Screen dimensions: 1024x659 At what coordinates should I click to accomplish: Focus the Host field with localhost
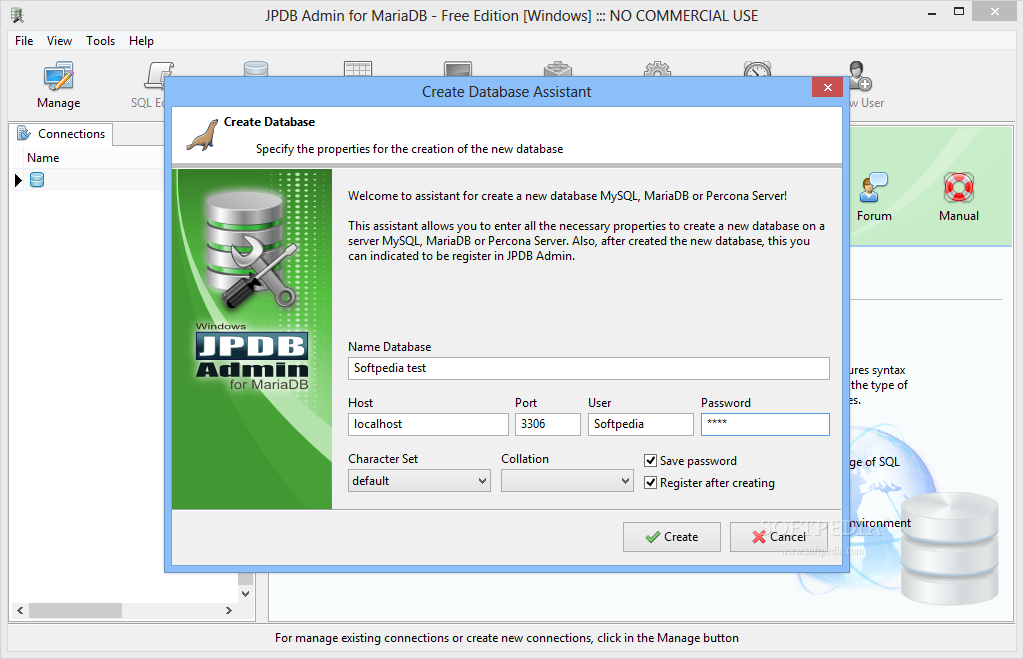[x=428, y=425]
